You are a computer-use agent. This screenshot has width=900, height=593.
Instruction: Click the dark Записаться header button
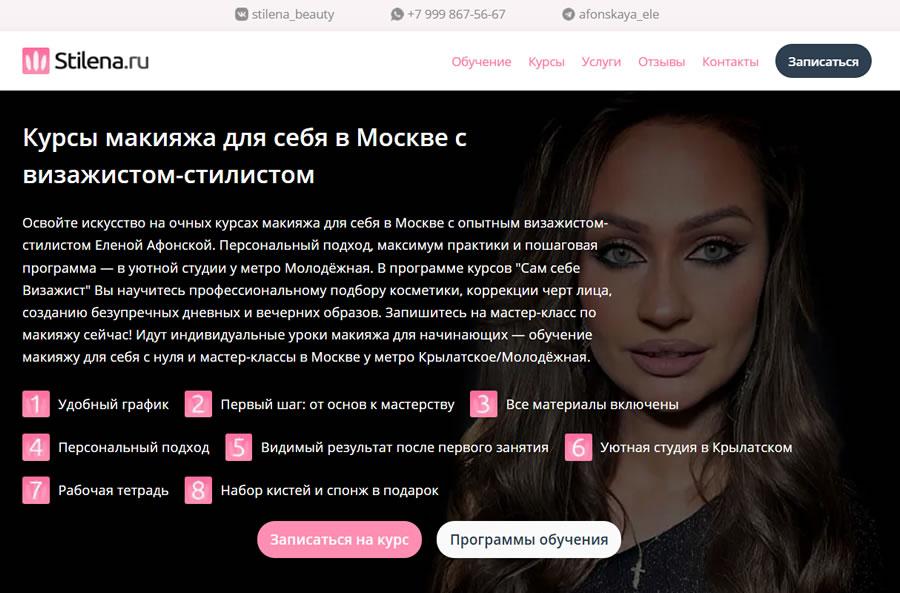pos(823,61)
